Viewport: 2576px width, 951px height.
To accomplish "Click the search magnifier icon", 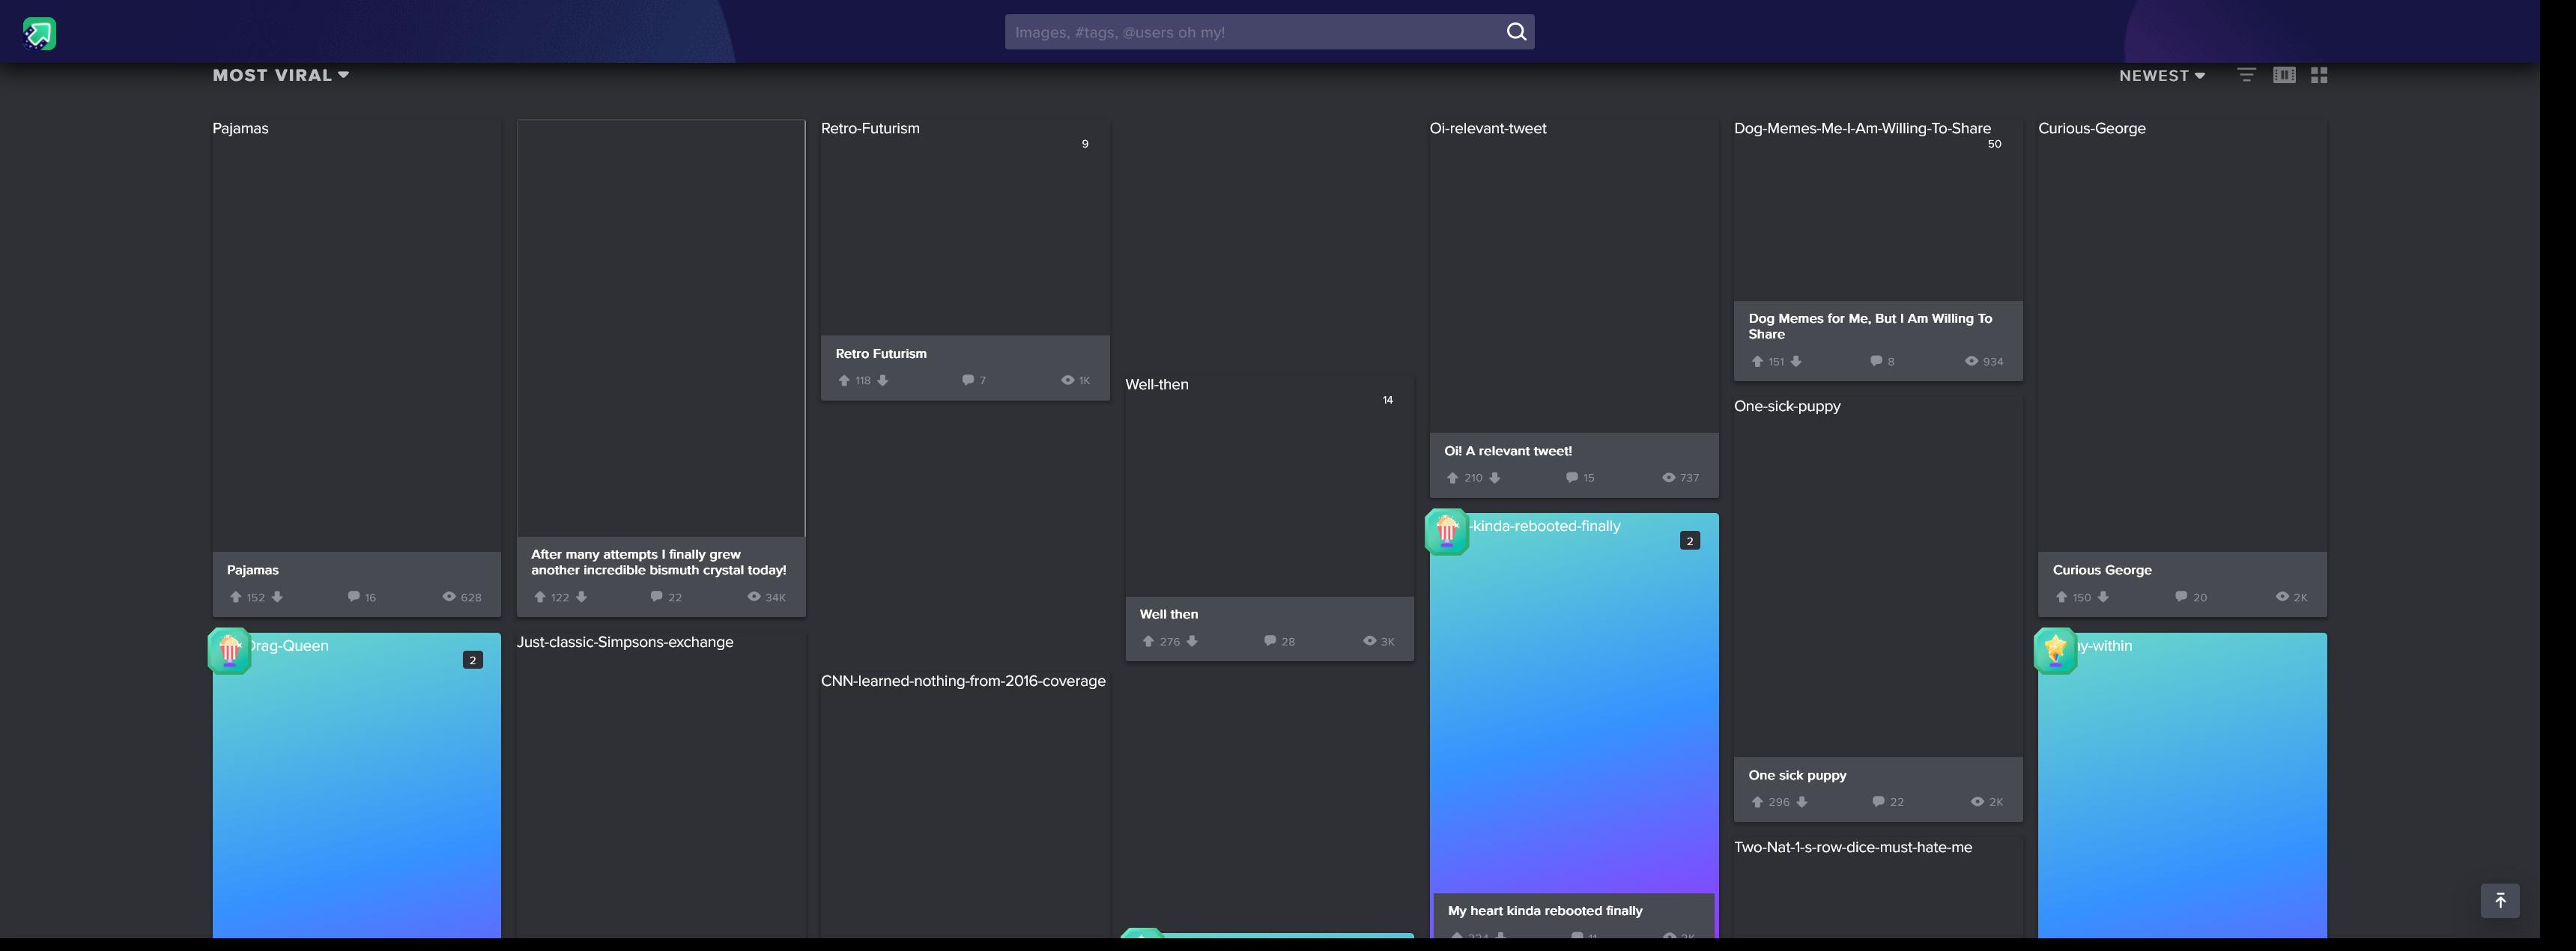I will (1516, 32).
